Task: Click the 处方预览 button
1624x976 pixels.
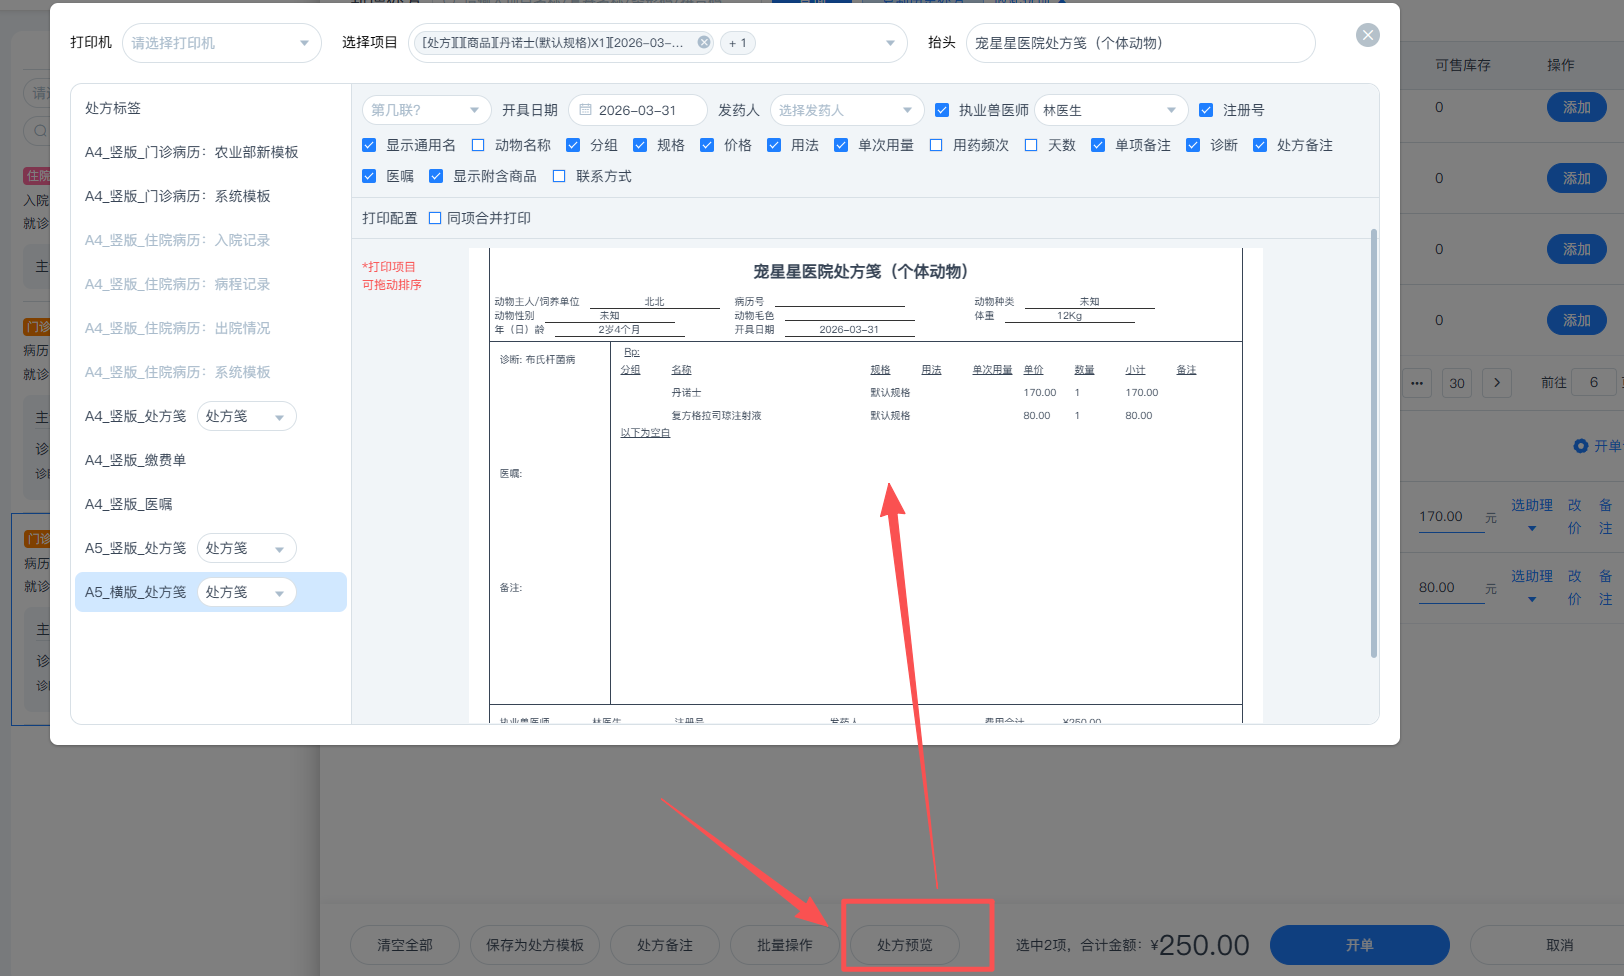Action: pos(904,945)
